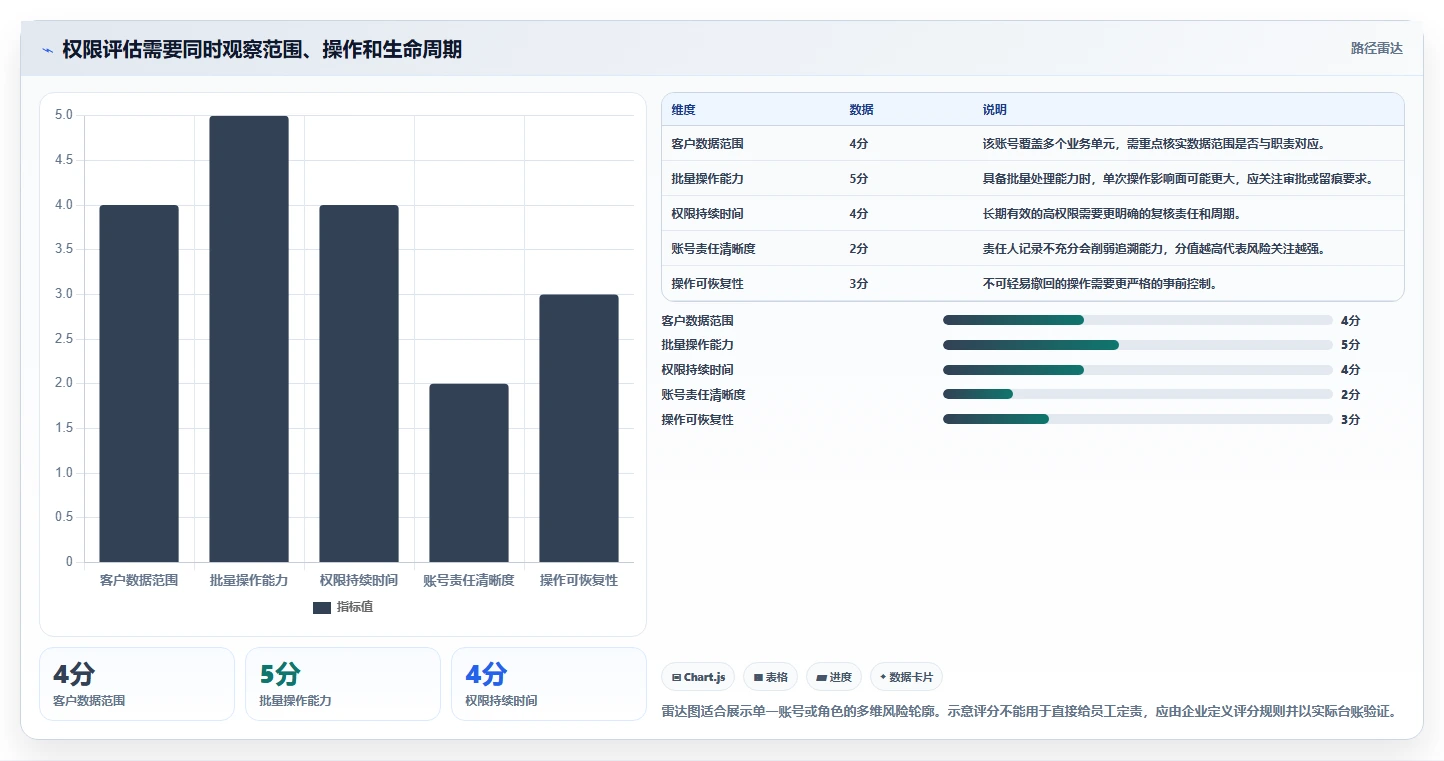Click the Chart.js chip

[698, 677]
